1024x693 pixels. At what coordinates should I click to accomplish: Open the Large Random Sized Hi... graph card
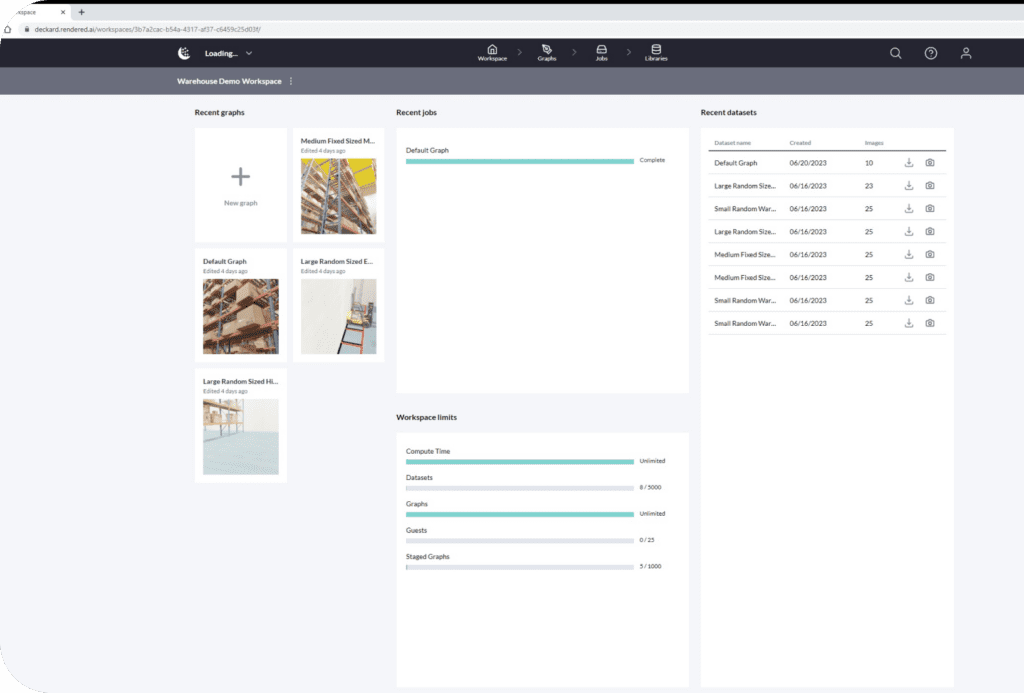(x=240, y=427)
